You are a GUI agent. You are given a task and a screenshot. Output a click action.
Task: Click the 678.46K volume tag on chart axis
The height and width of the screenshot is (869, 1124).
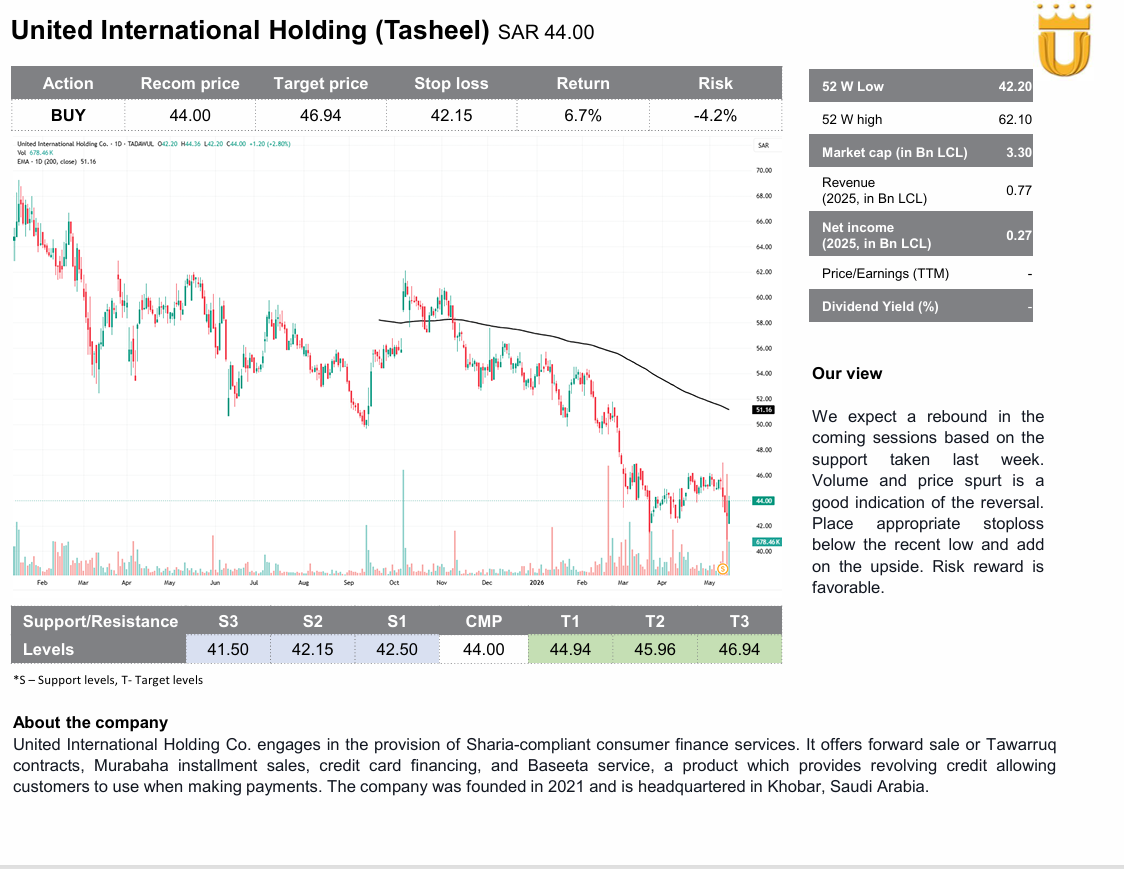(x=767, y=541)
